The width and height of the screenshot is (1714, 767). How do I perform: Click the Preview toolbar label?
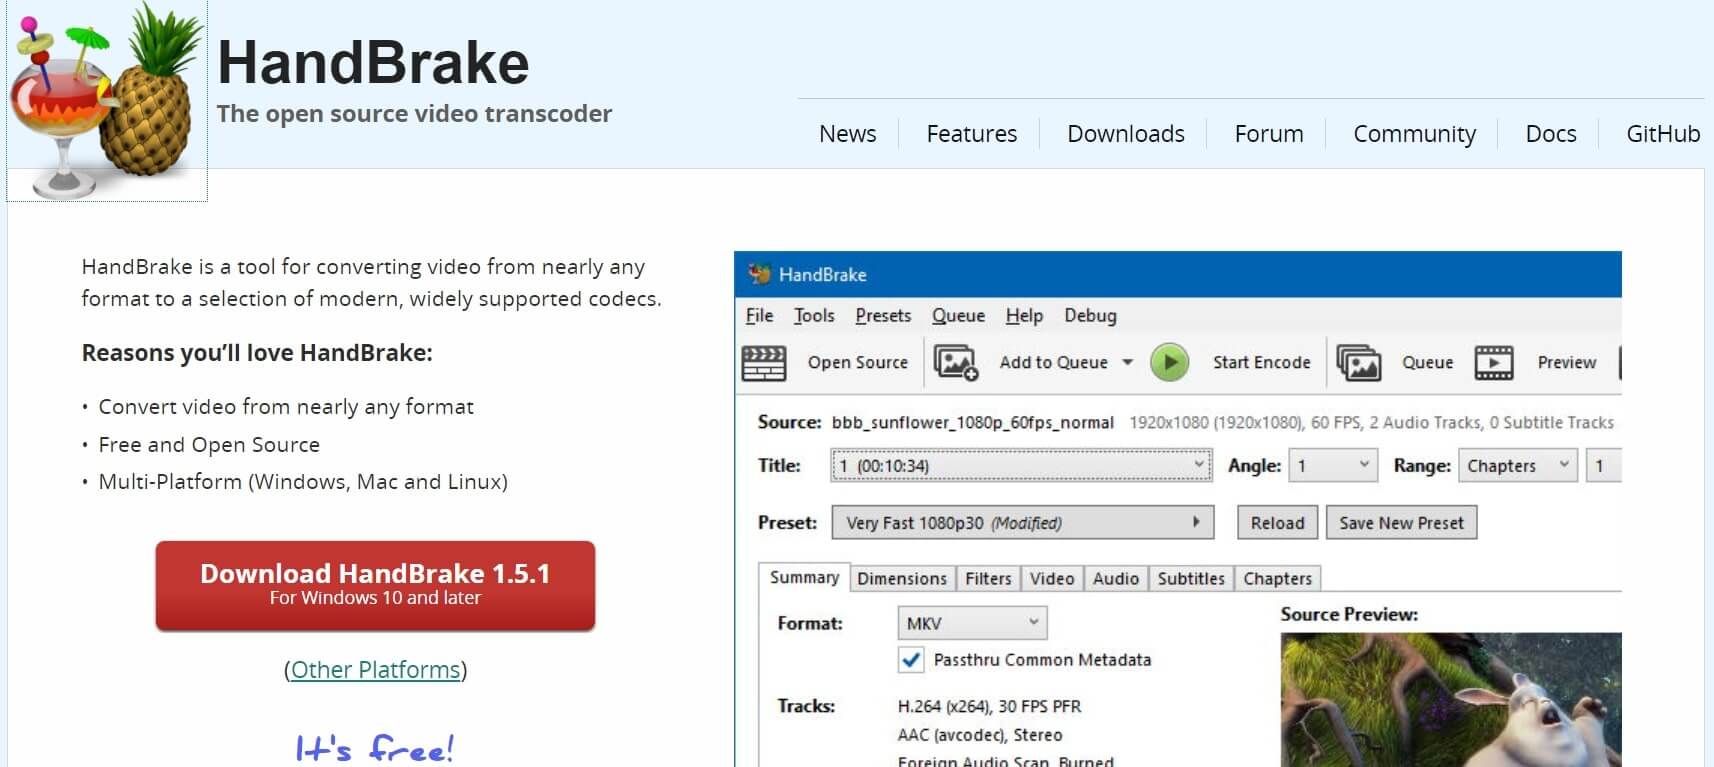coord(1566,363)
